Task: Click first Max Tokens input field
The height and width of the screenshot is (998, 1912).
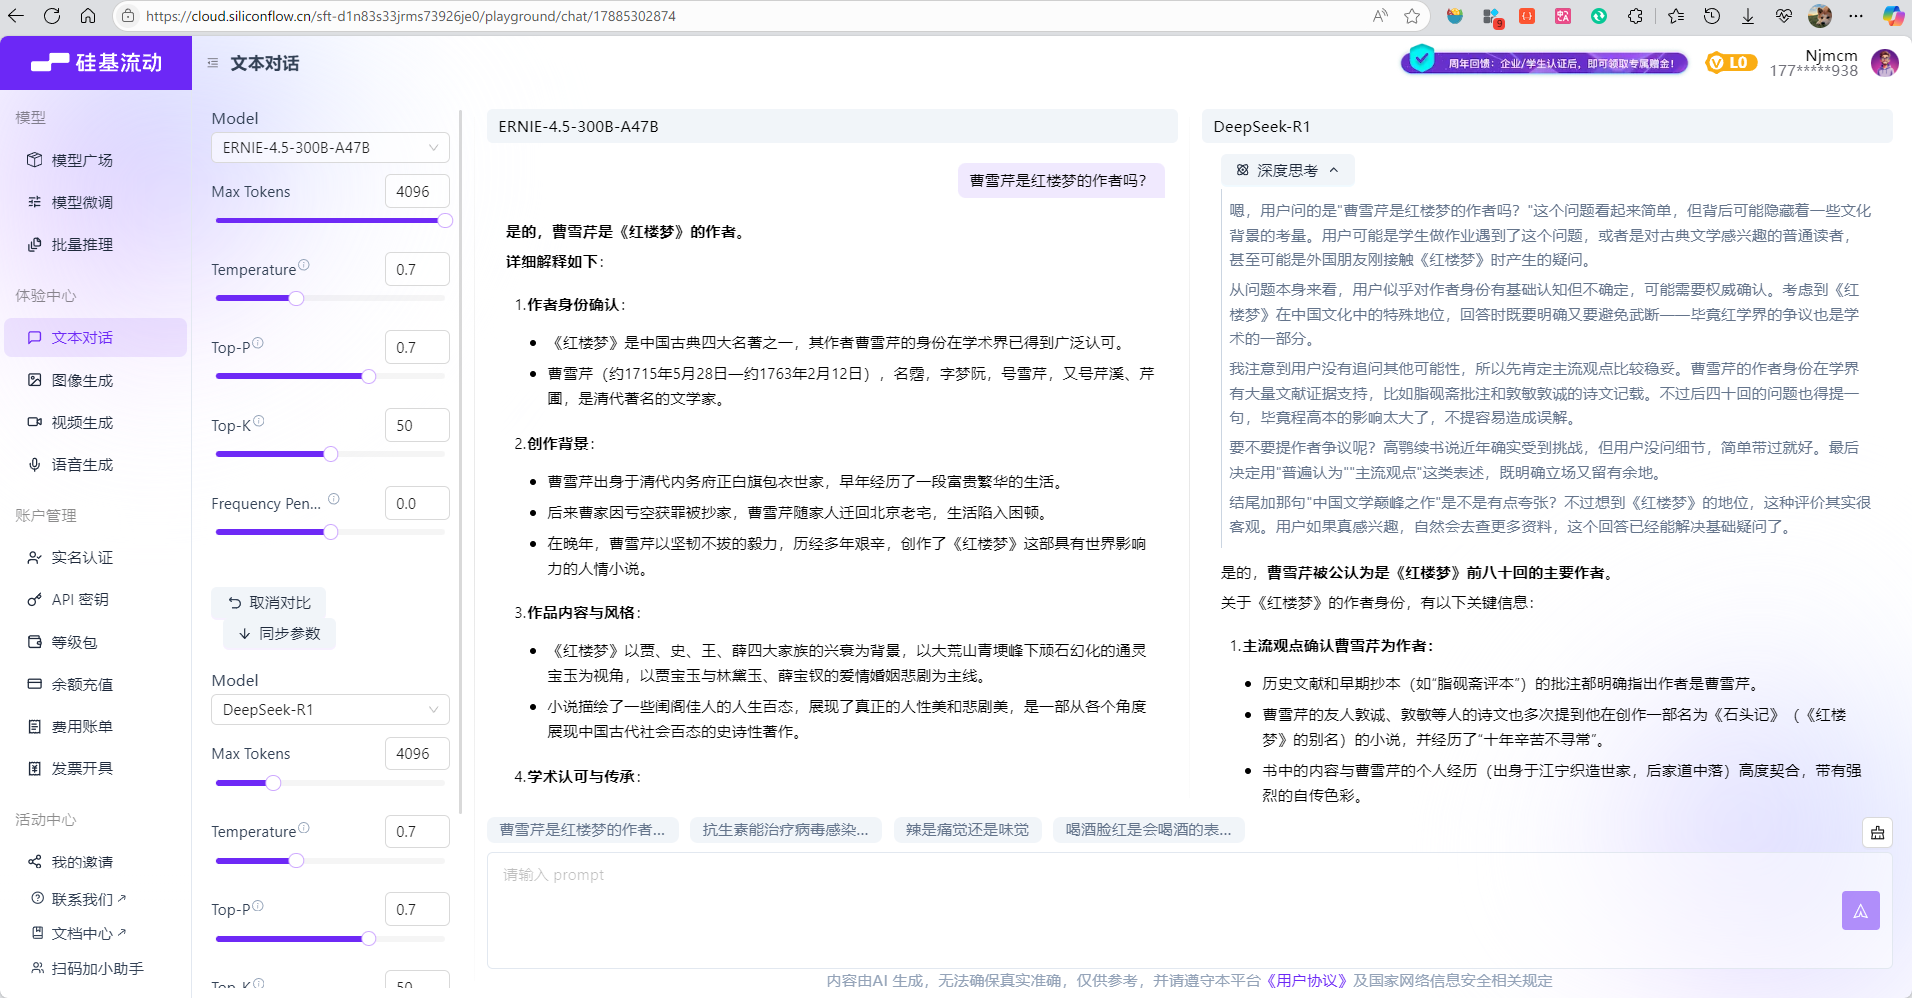Action: [x=417, y=191]
